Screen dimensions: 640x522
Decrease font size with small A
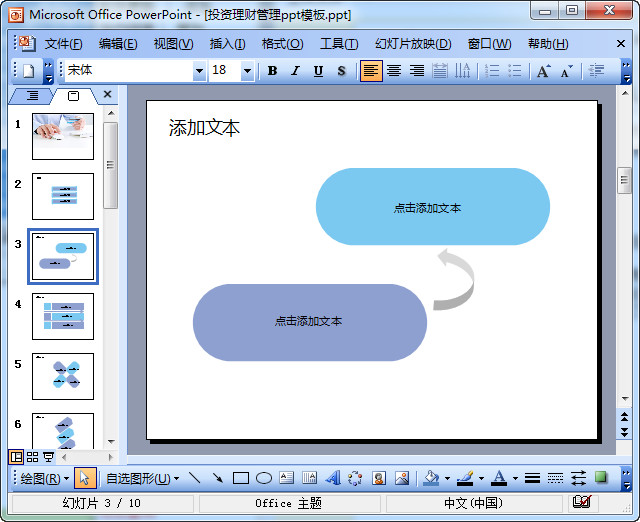click(567, 71)
